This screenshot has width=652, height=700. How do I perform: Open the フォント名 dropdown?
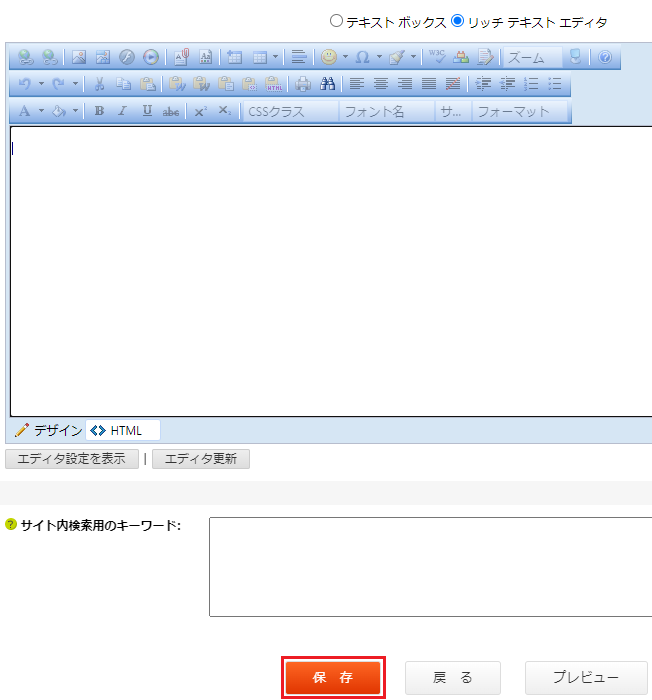387,111
